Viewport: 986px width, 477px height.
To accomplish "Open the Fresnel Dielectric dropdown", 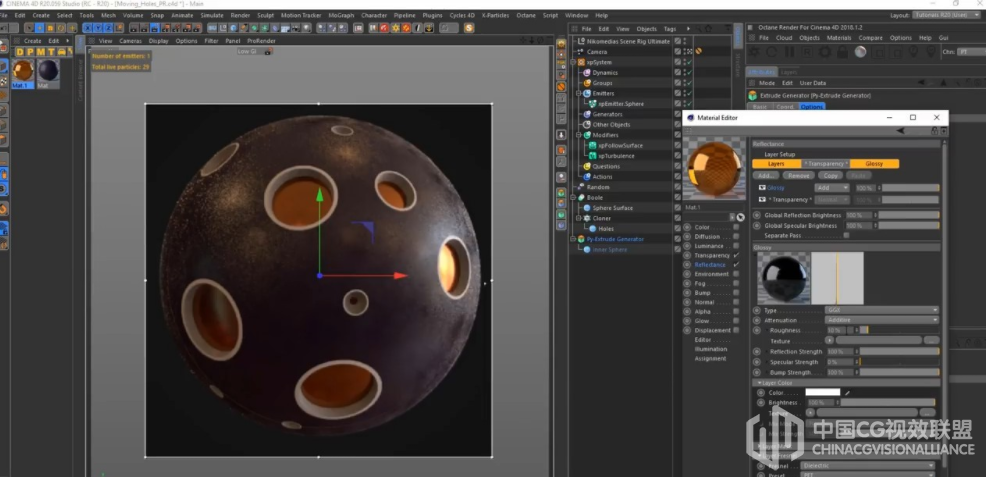I will [x=868, y=466].
